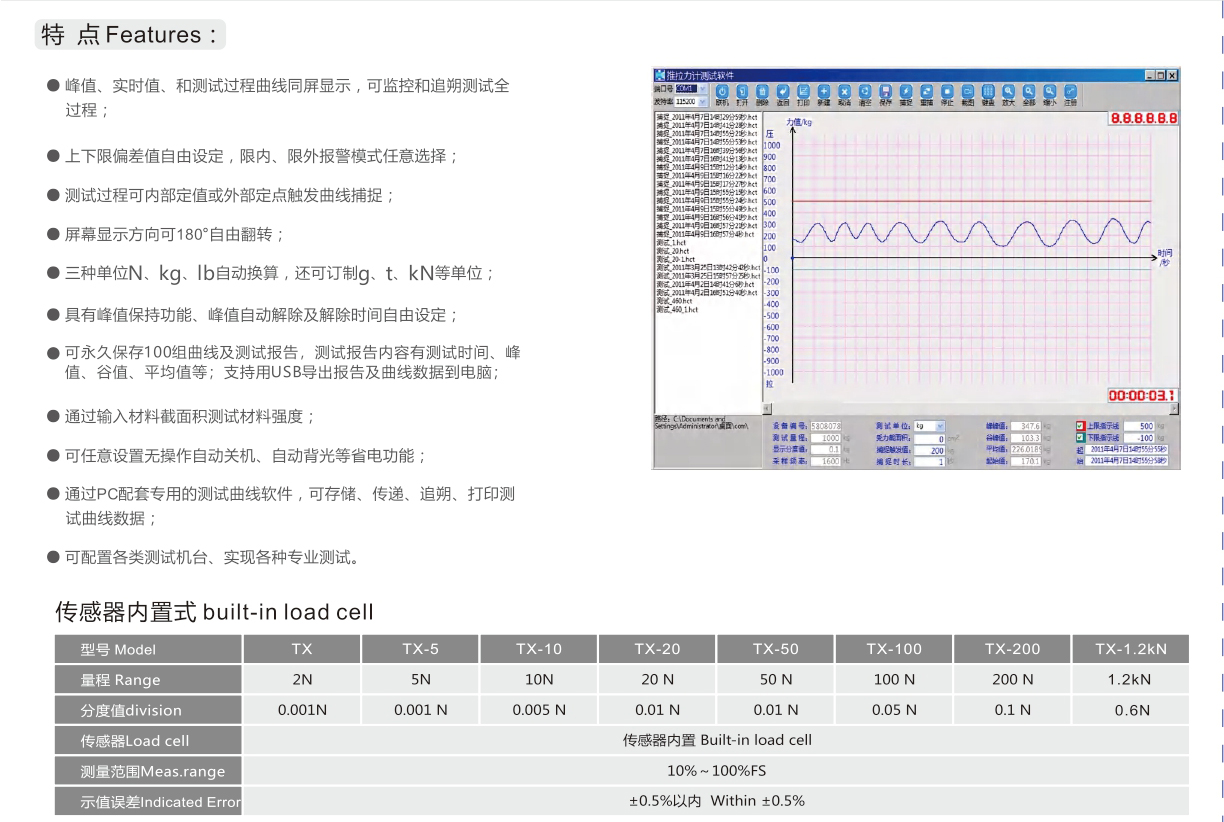Viewport: 1224px width, 822px height.
Task: Click the chart's horizontal scrollbar right arrow
Action: (1174, 408)
